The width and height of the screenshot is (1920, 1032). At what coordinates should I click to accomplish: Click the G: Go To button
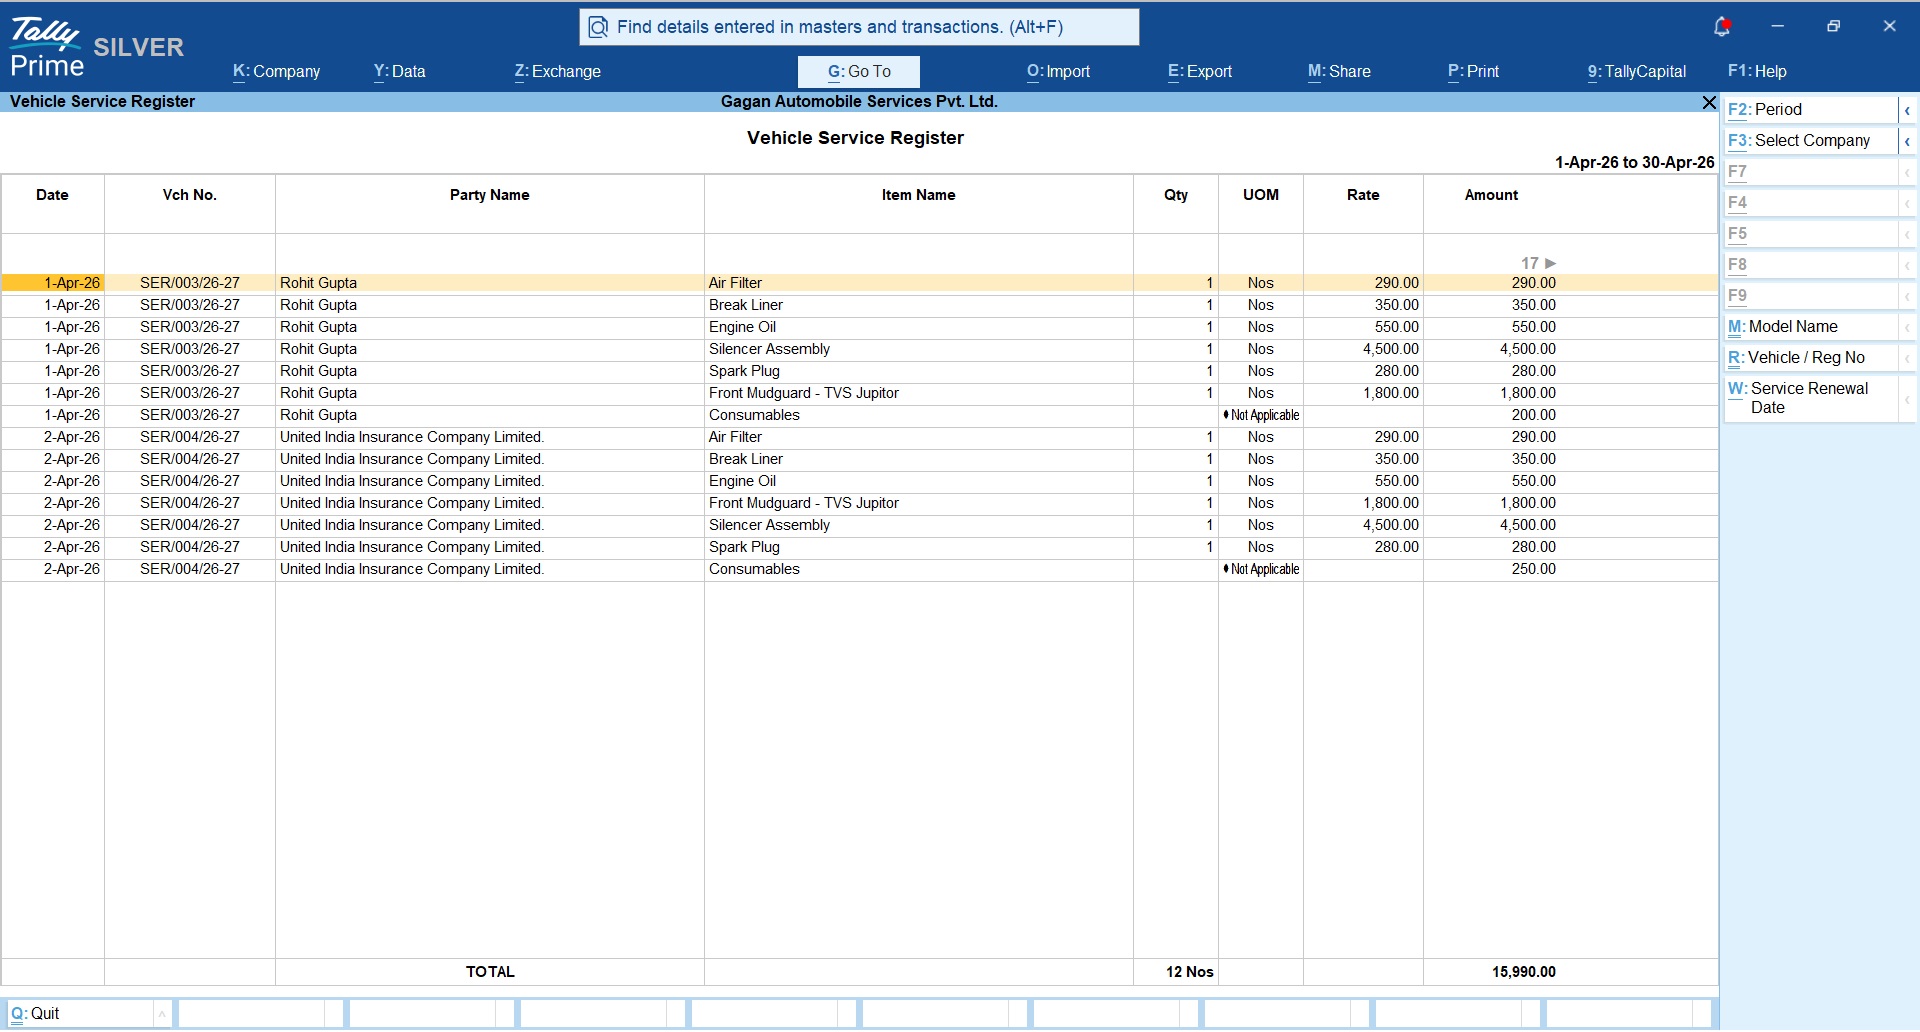tap(858, 72)
